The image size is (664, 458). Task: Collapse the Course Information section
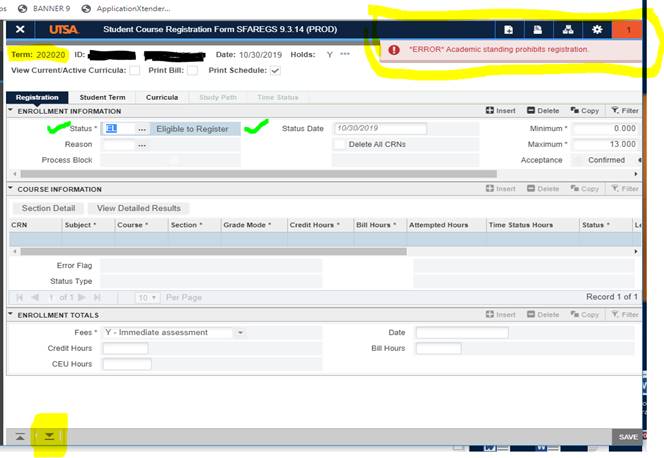click(x=11, y=189)
